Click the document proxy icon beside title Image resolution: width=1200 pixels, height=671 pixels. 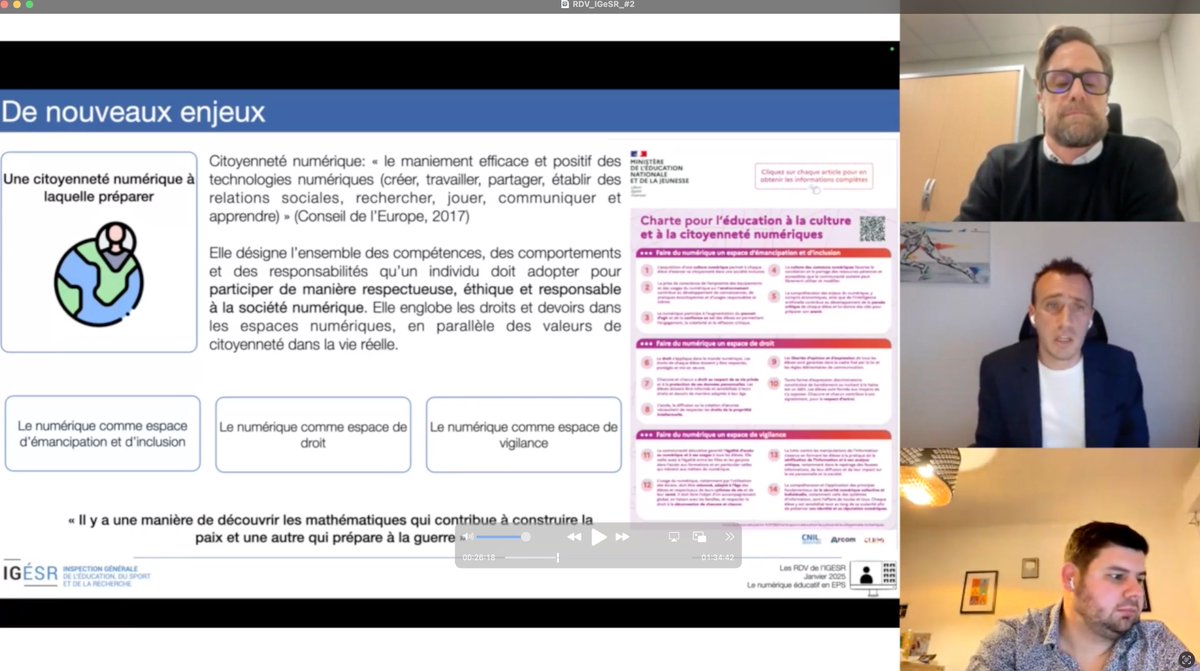(565, 5)
